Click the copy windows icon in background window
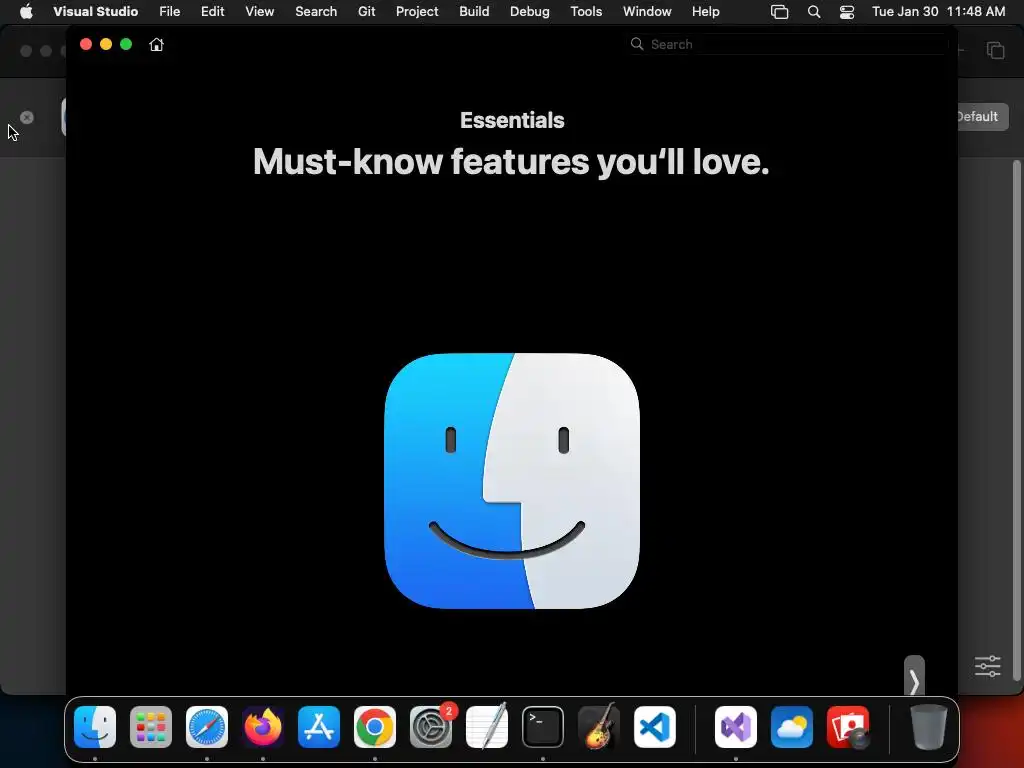 [x=995, y=50]
